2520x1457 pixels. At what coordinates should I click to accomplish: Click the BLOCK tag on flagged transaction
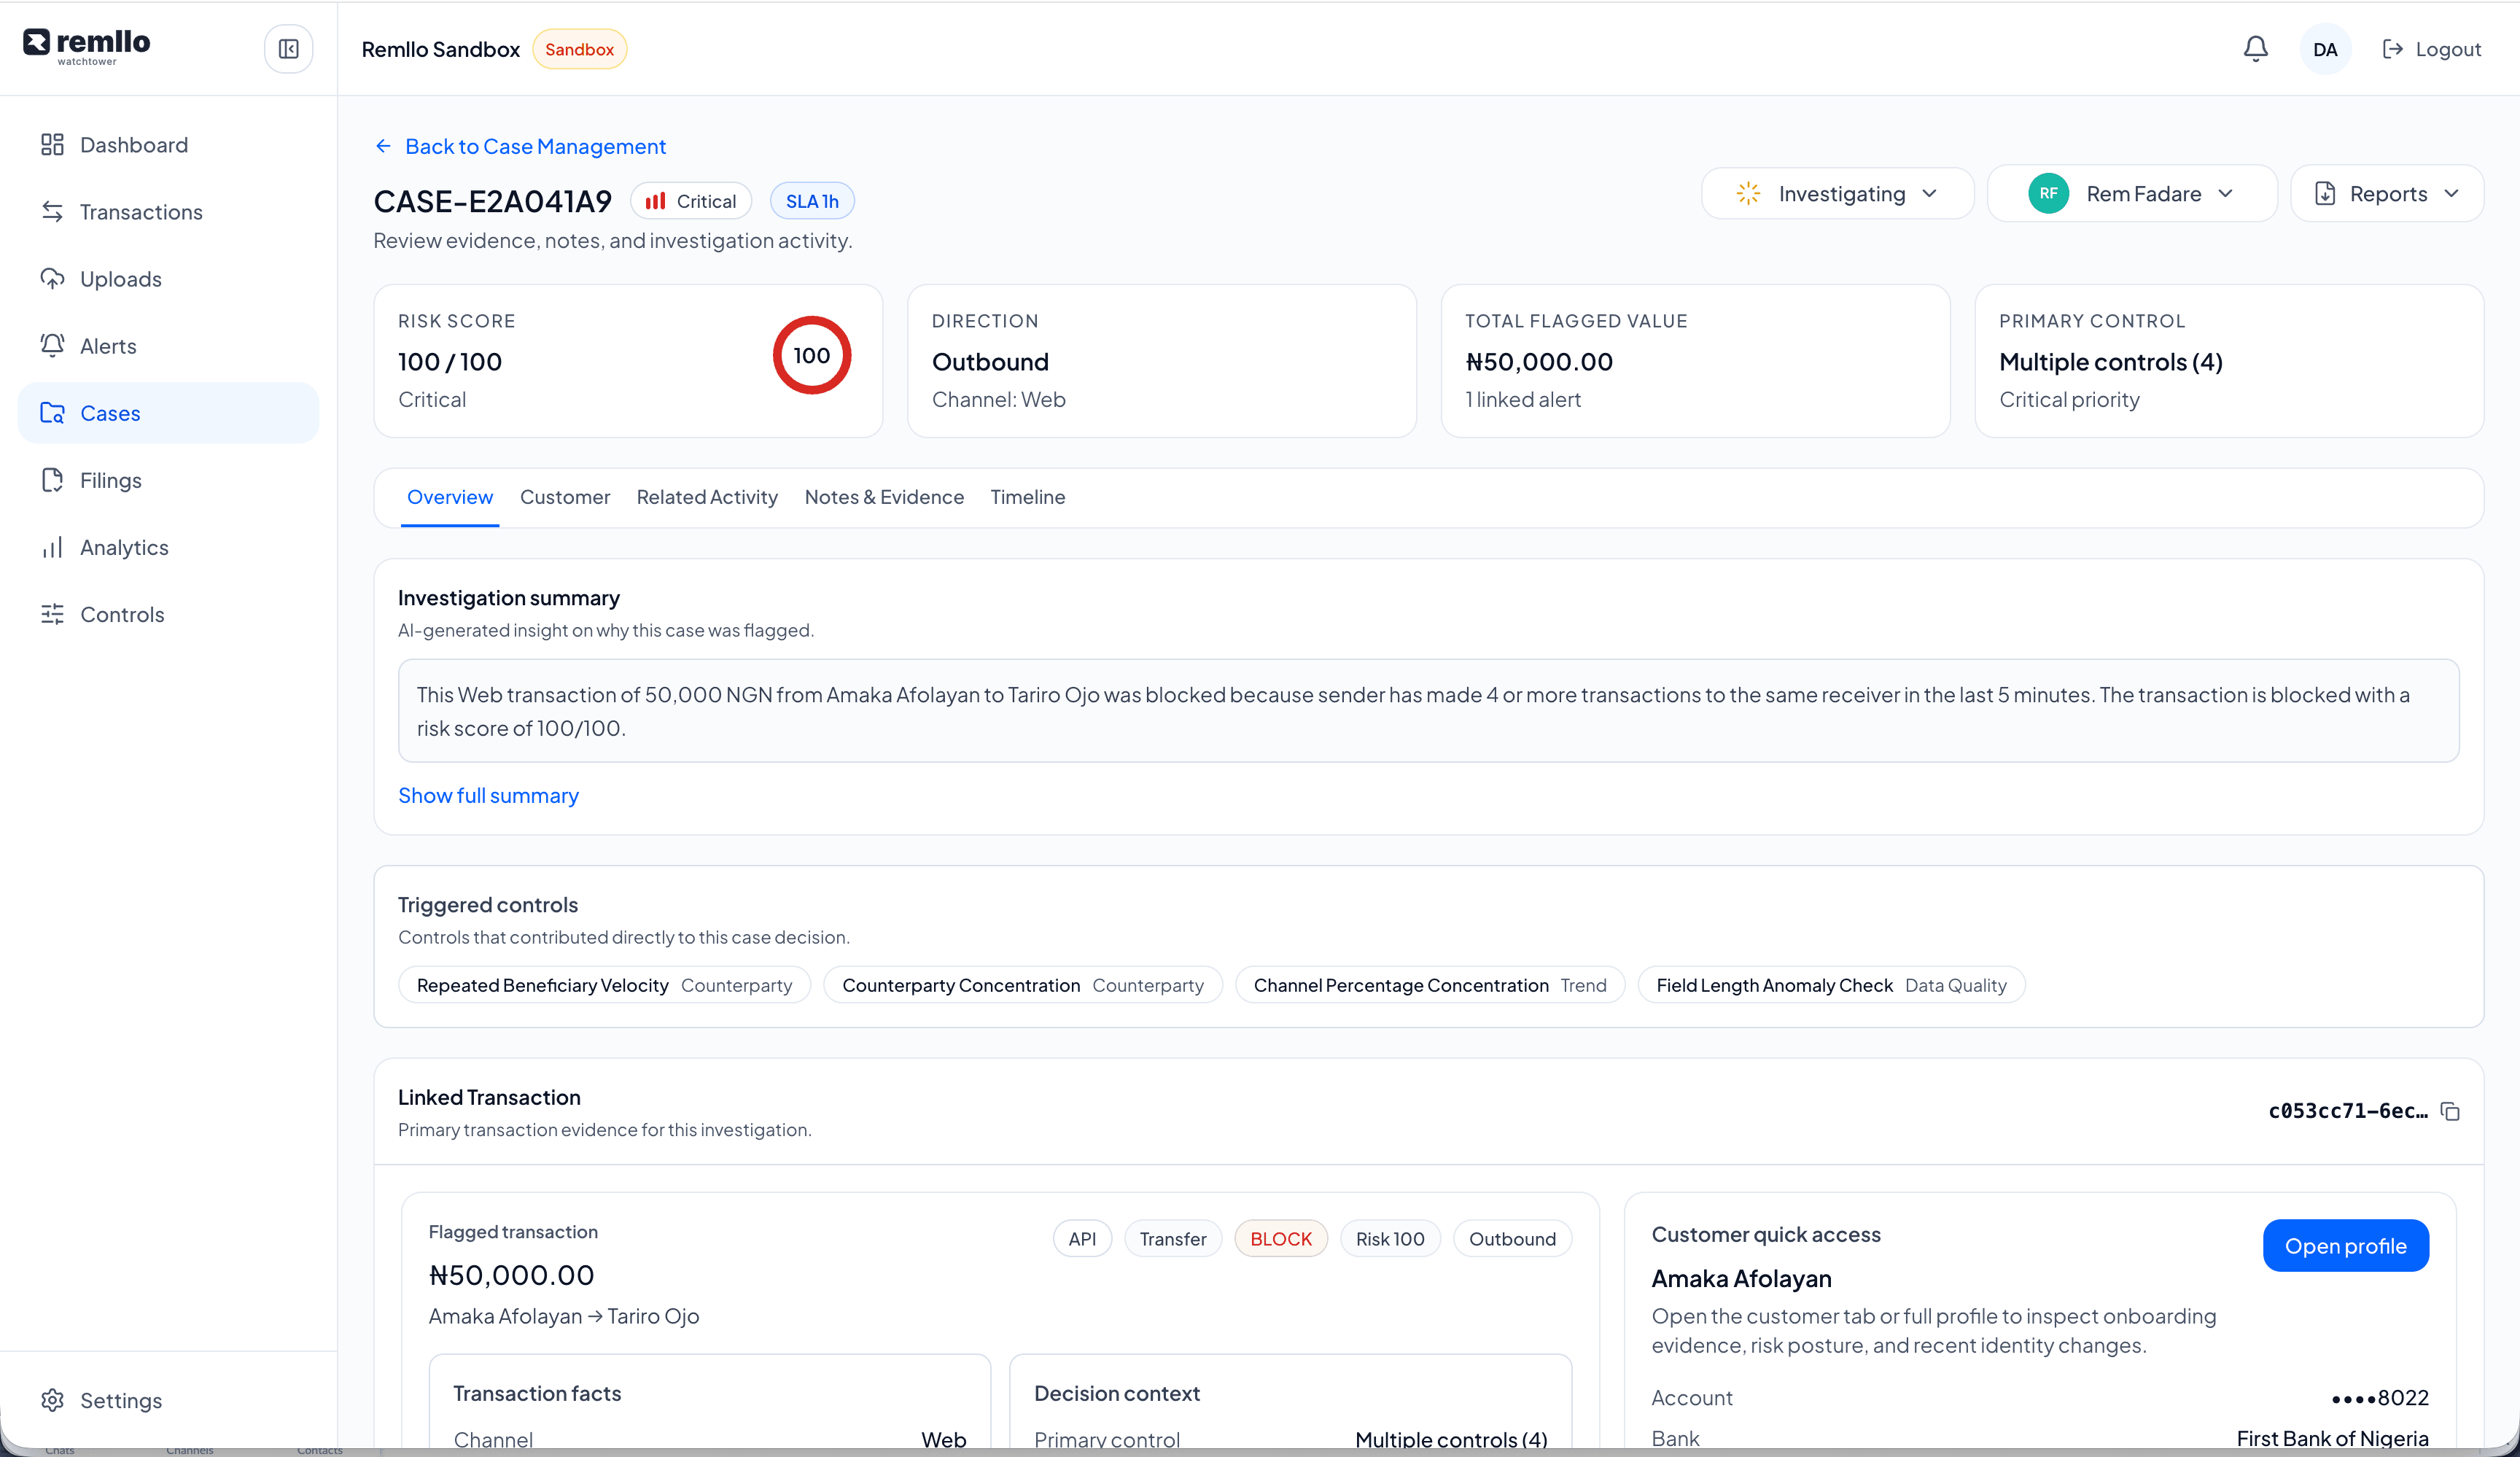click(1281, 1239)
